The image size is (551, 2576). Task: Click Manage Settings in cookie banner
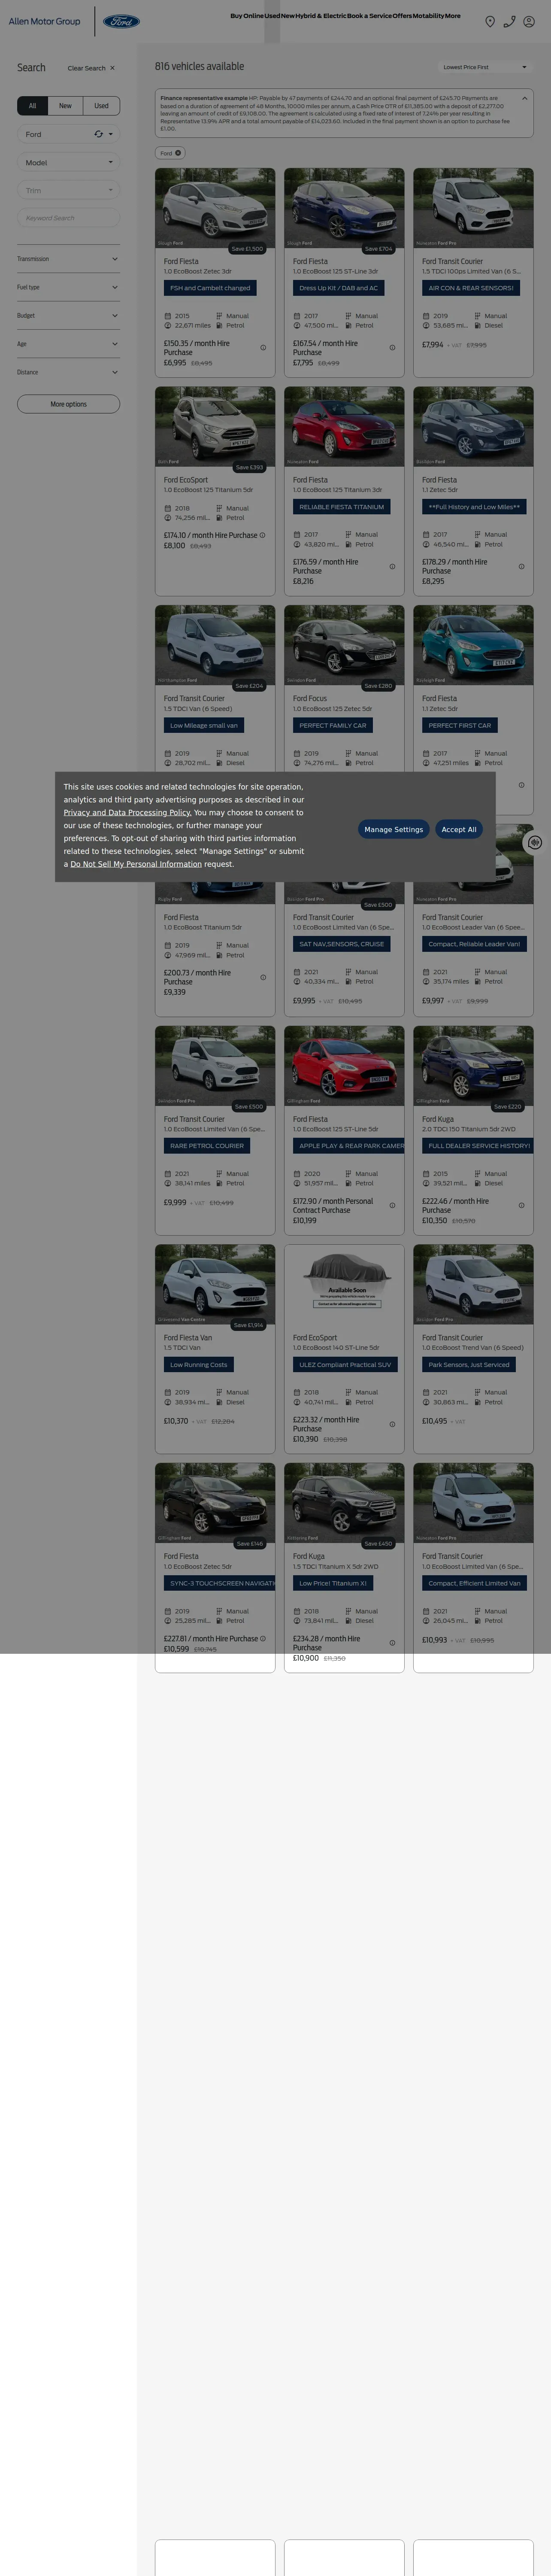[393, 829]
